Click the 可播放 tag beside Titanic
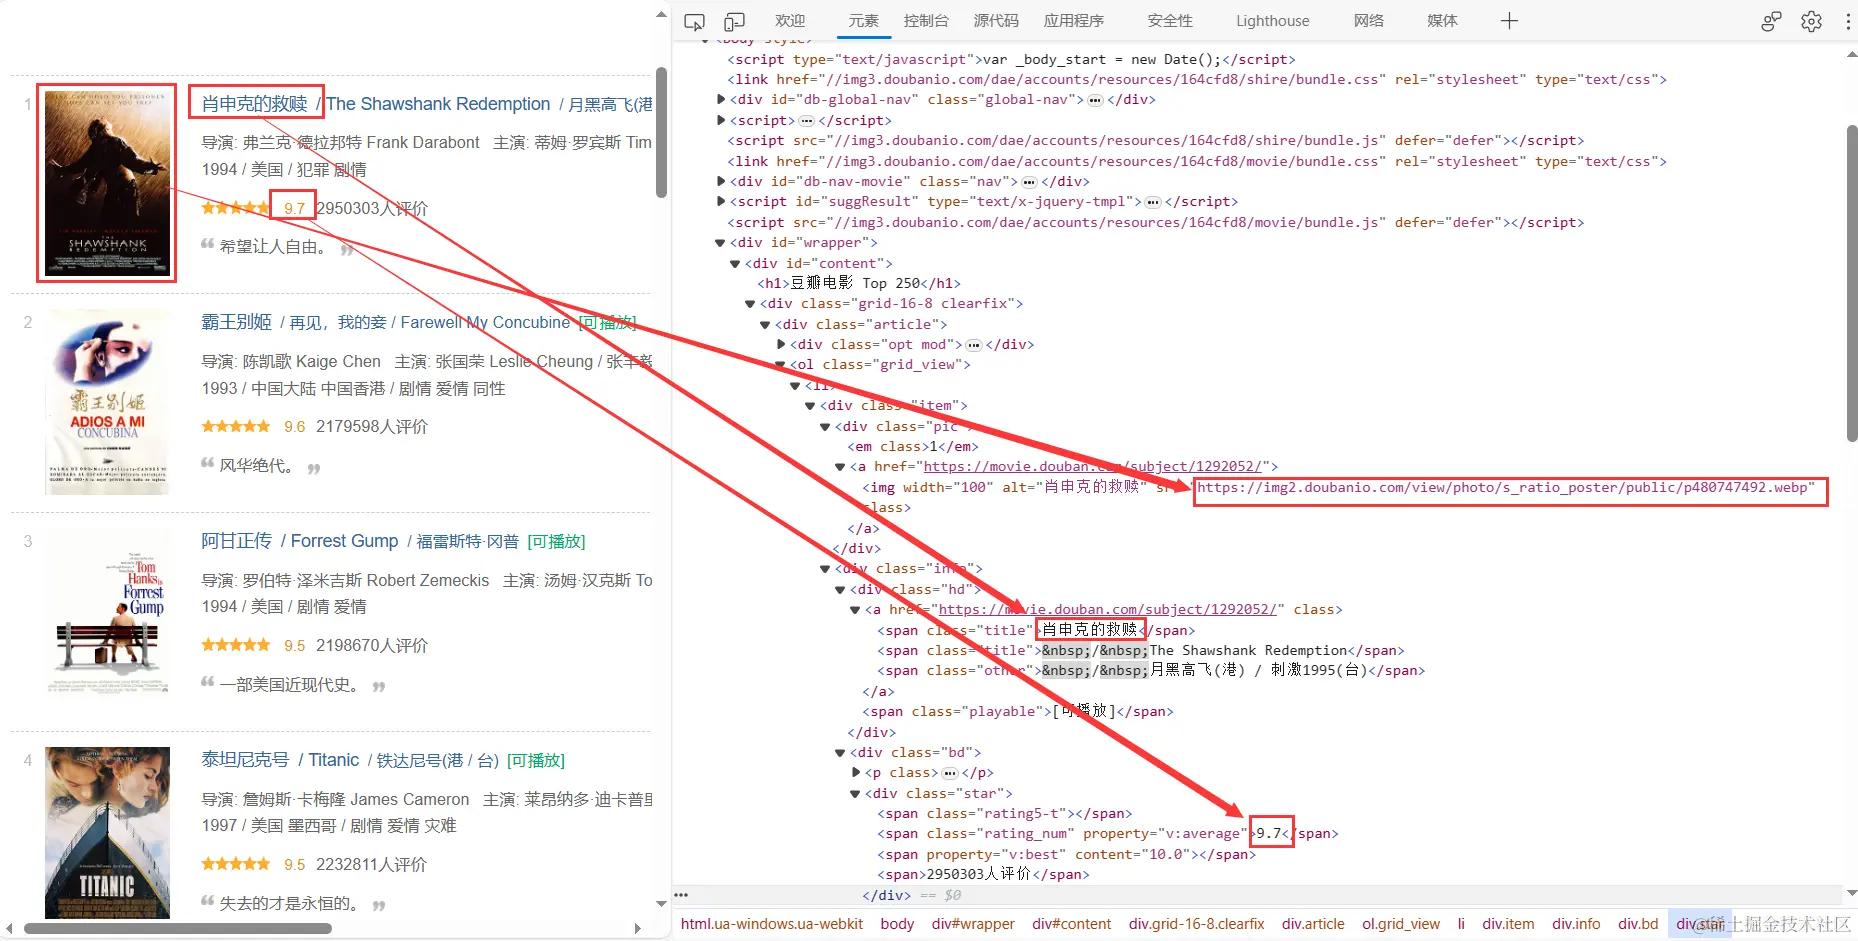This screenshot has height=941, width=1858. 536,761
